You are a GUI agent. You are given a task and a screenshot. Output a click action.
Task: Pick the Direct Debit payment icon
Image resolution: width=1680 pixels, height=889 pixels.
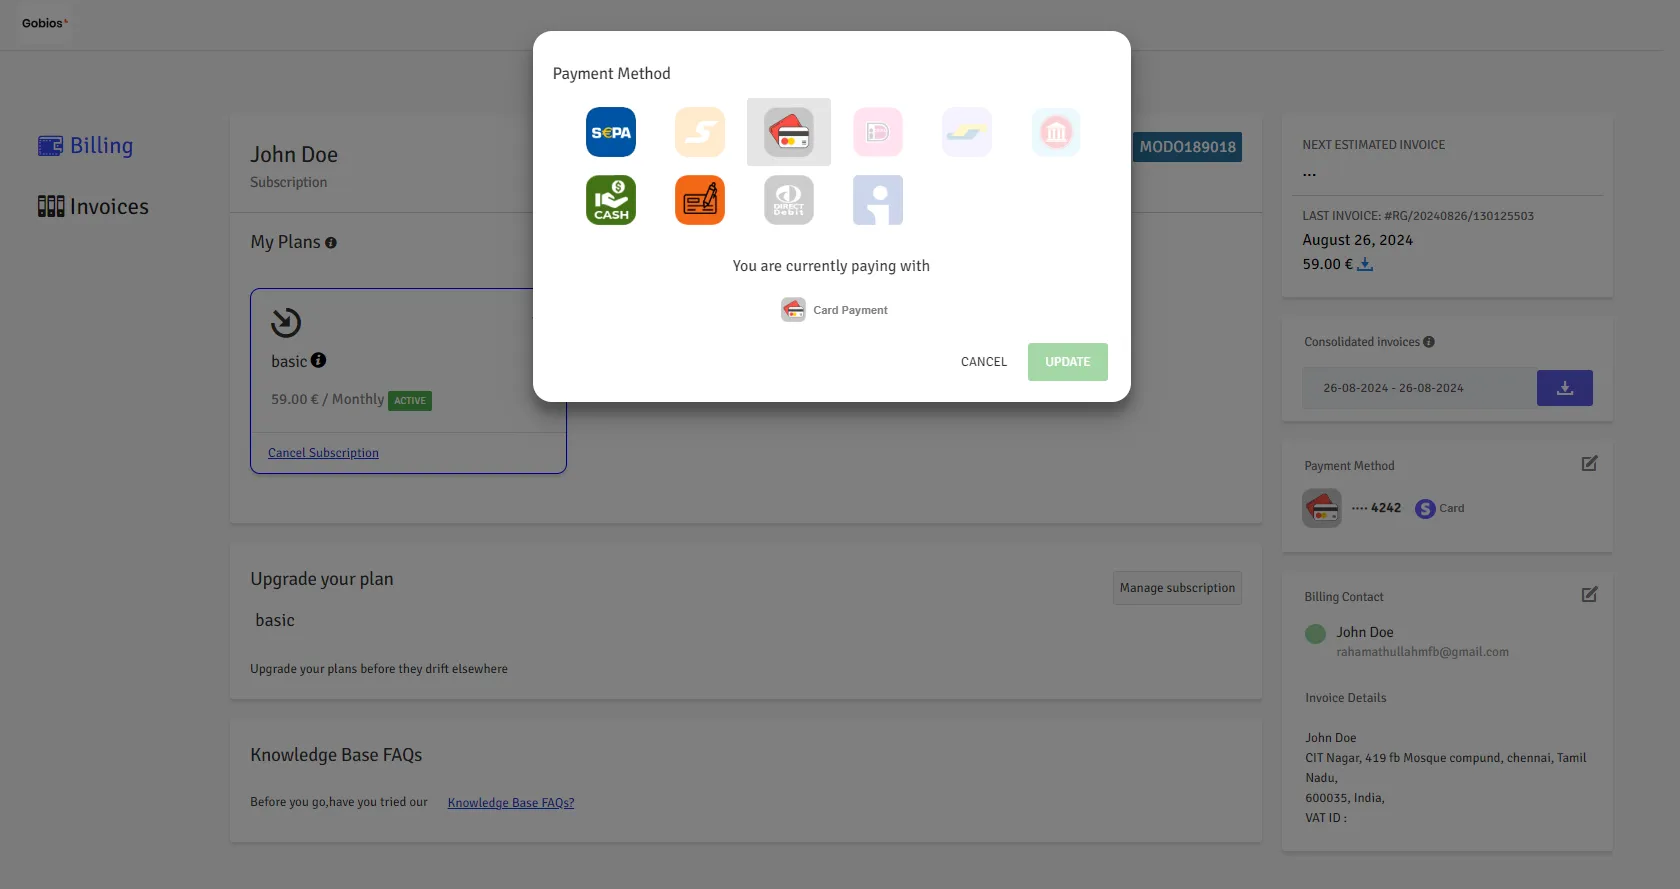(789, 200)
